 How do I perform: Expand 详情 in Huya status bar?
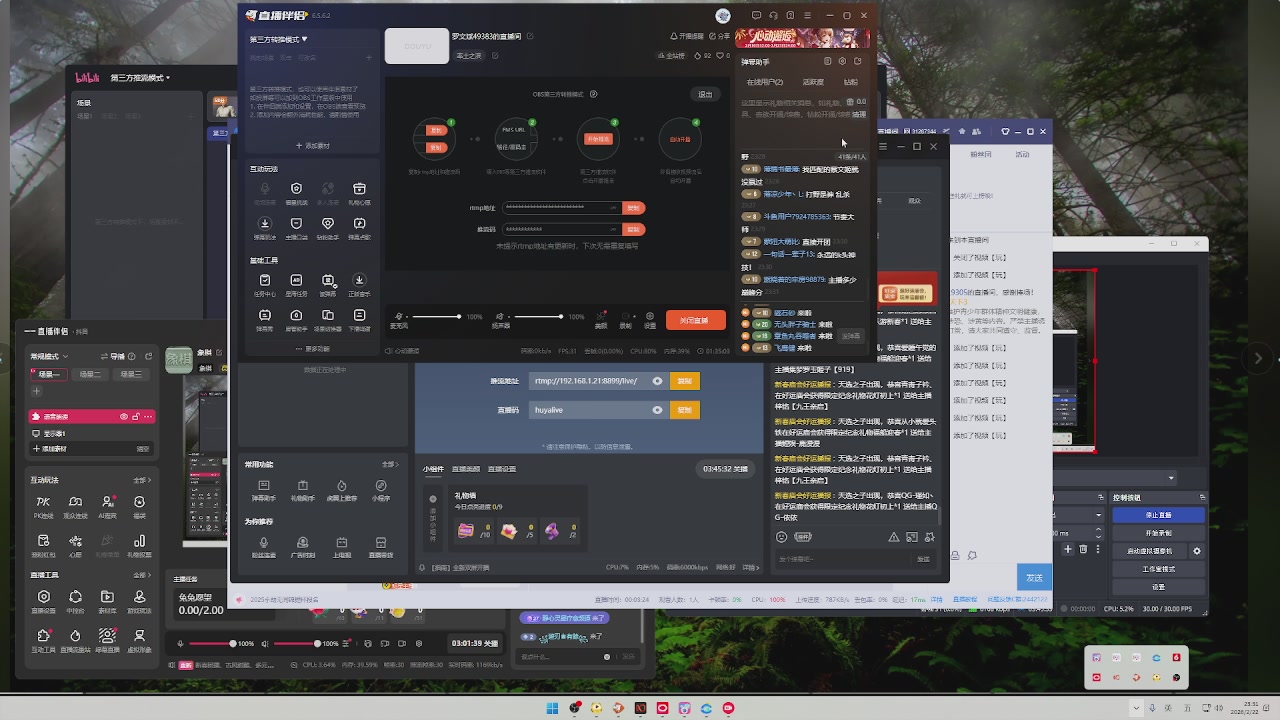(751, 567)
